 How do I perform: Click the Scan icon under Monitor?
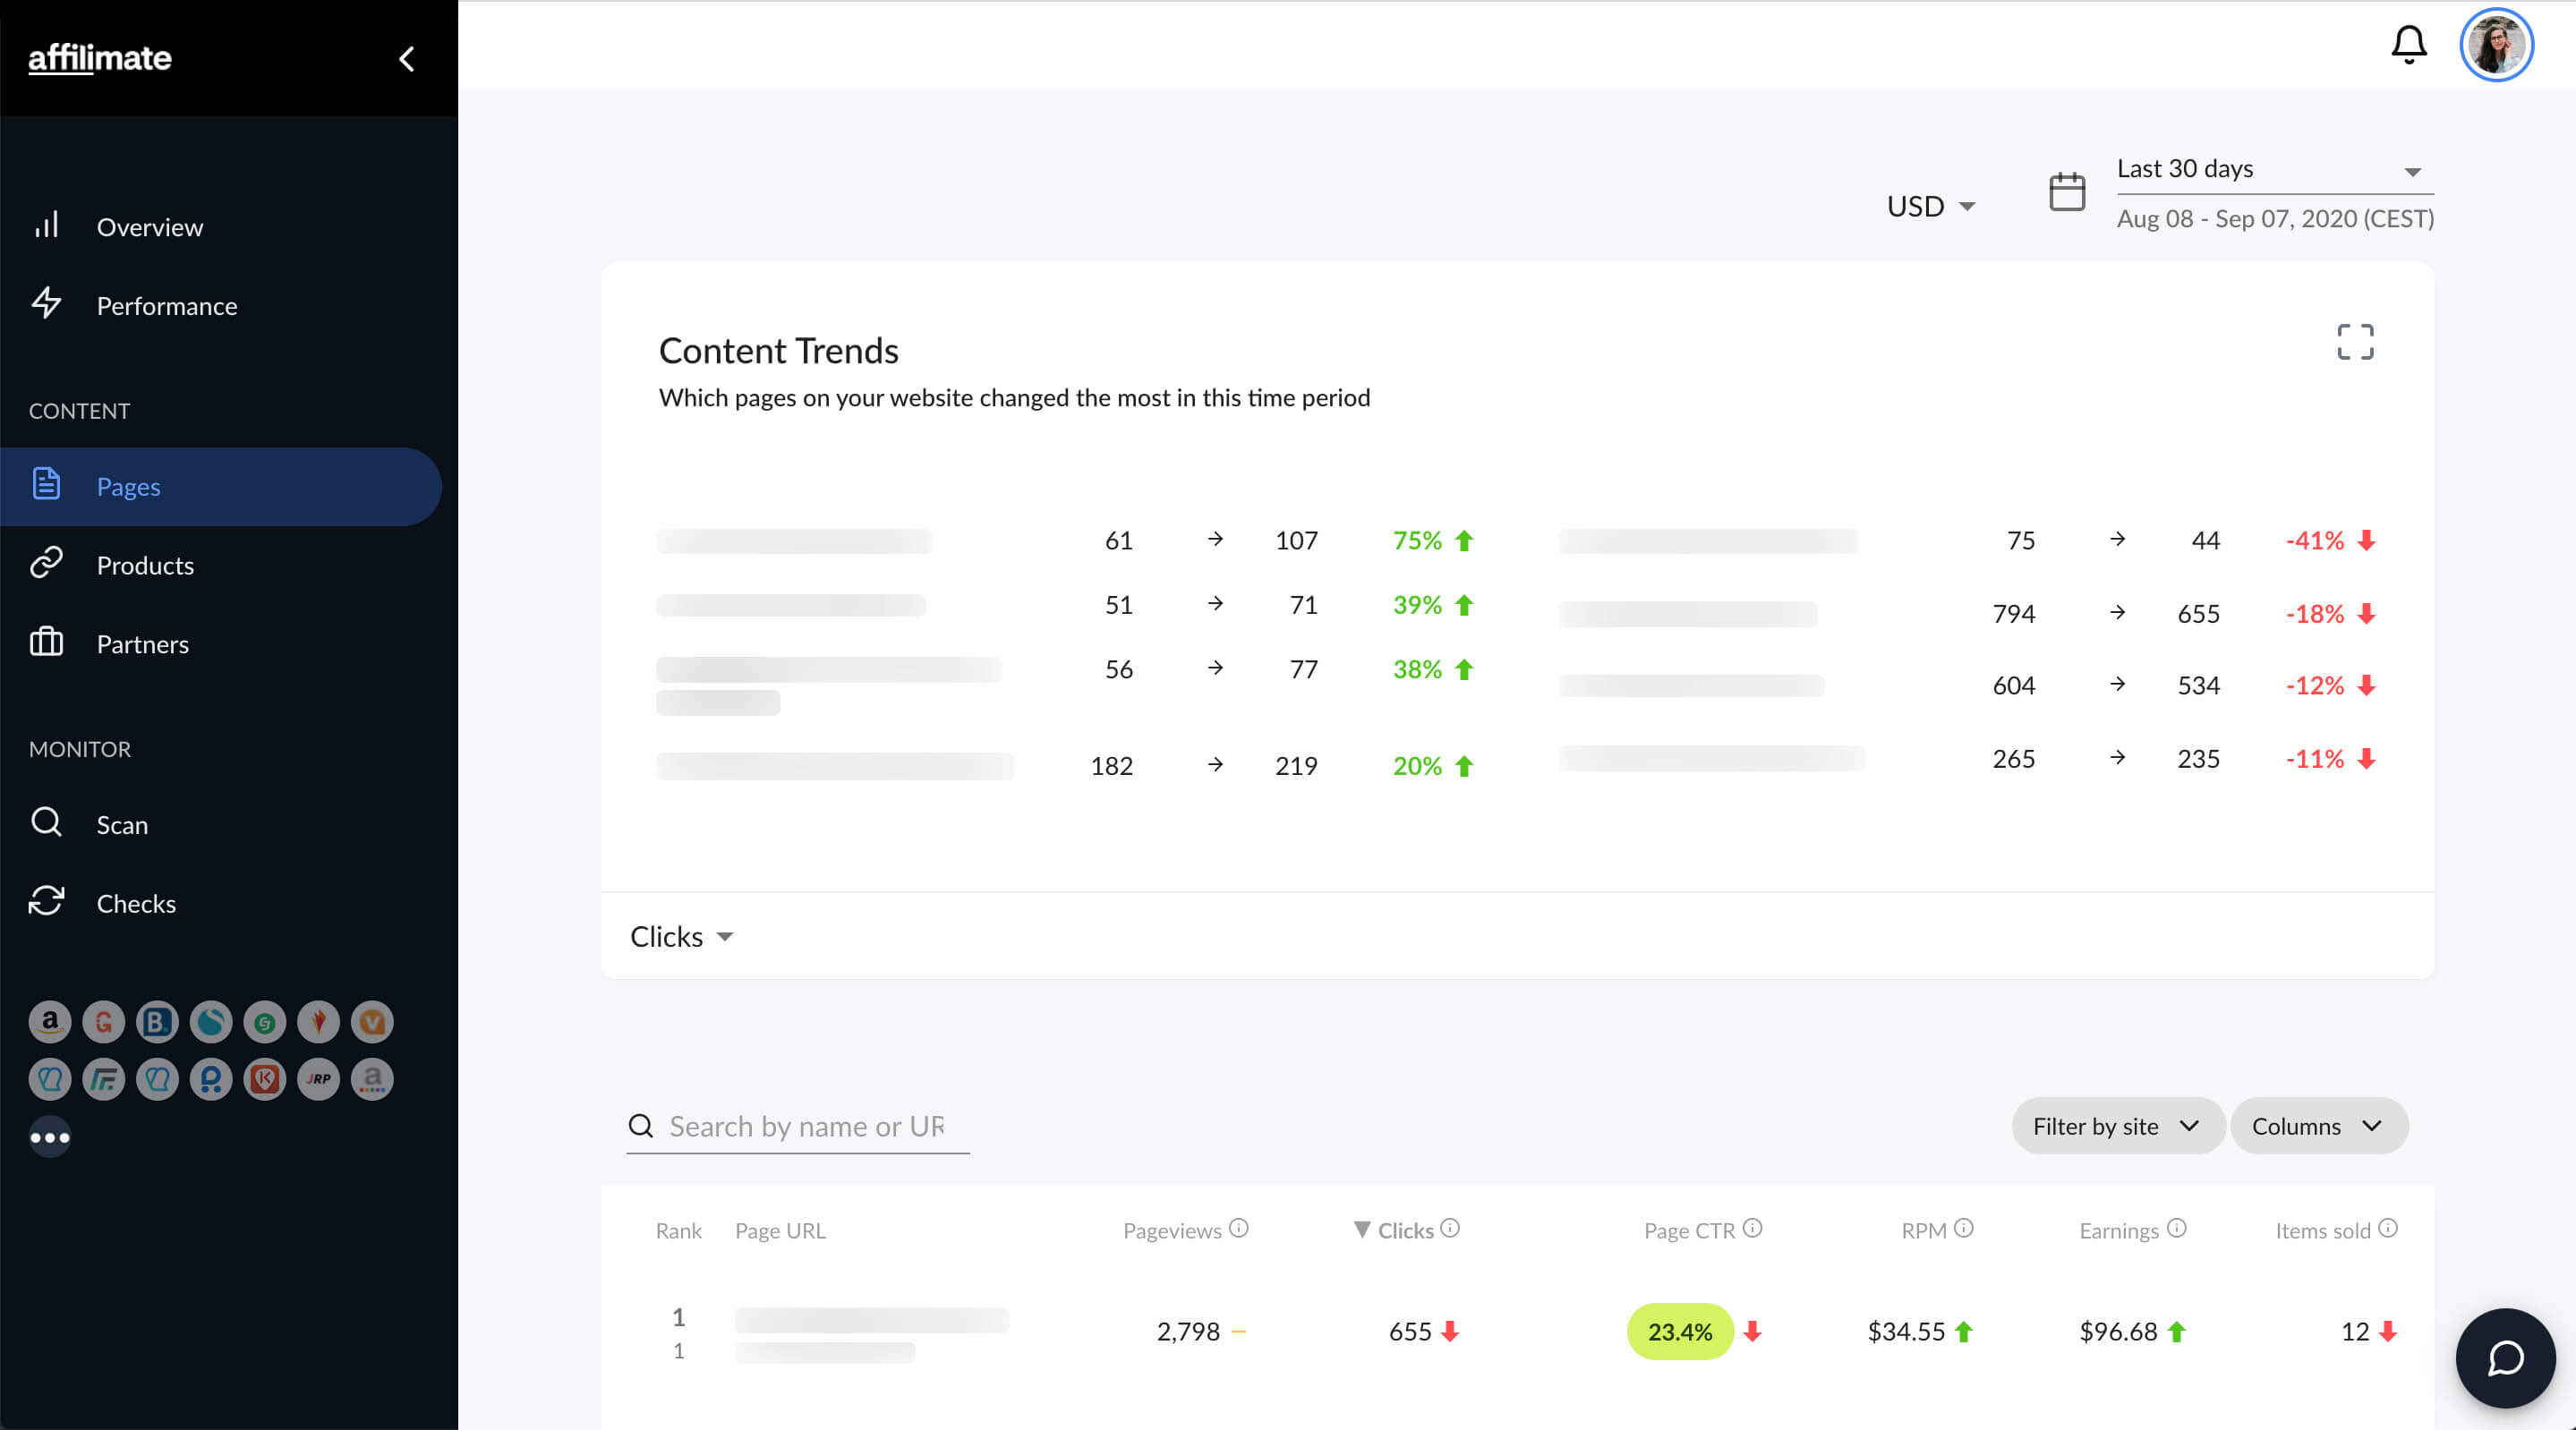[x=49, y=824]
